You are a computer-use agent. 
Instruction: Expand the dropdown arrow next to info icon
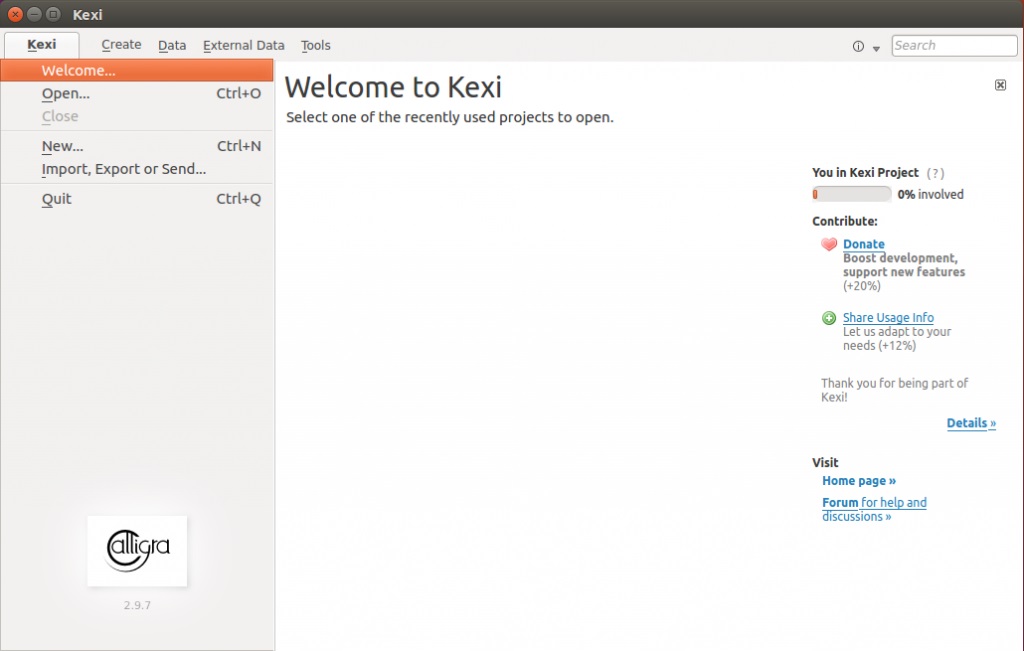(x=876, y=48)
